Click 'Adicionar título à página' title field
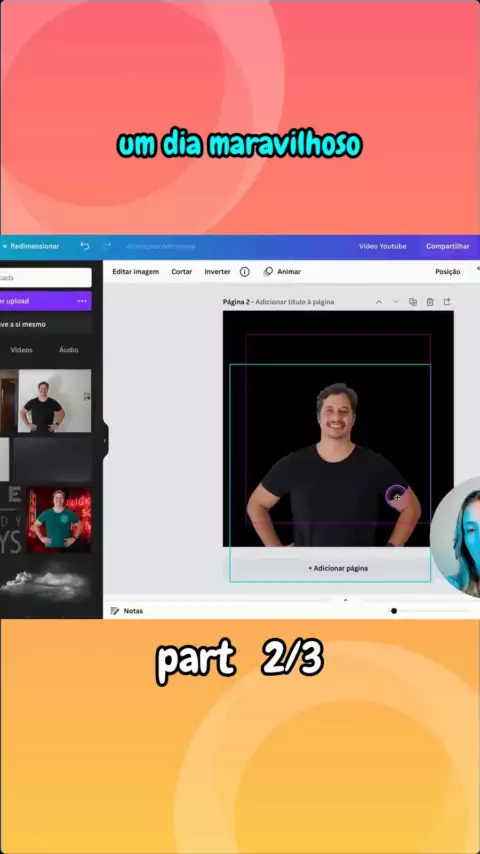The image size is (480, 854). pyautogui.click(x=295, y=302)
